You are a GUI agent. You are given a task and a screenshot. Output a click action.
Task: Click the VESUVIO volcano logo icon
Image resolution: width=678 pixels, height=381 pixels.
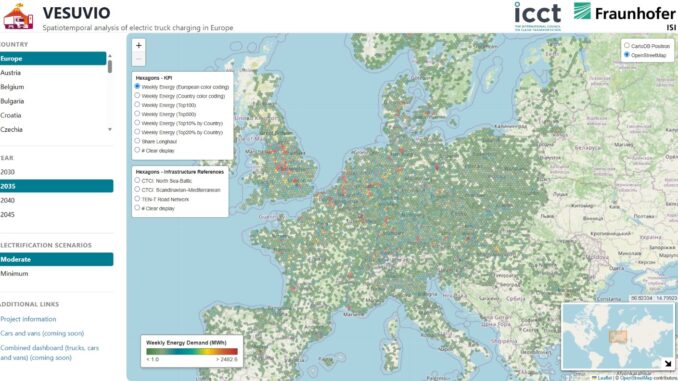point(18,16)
